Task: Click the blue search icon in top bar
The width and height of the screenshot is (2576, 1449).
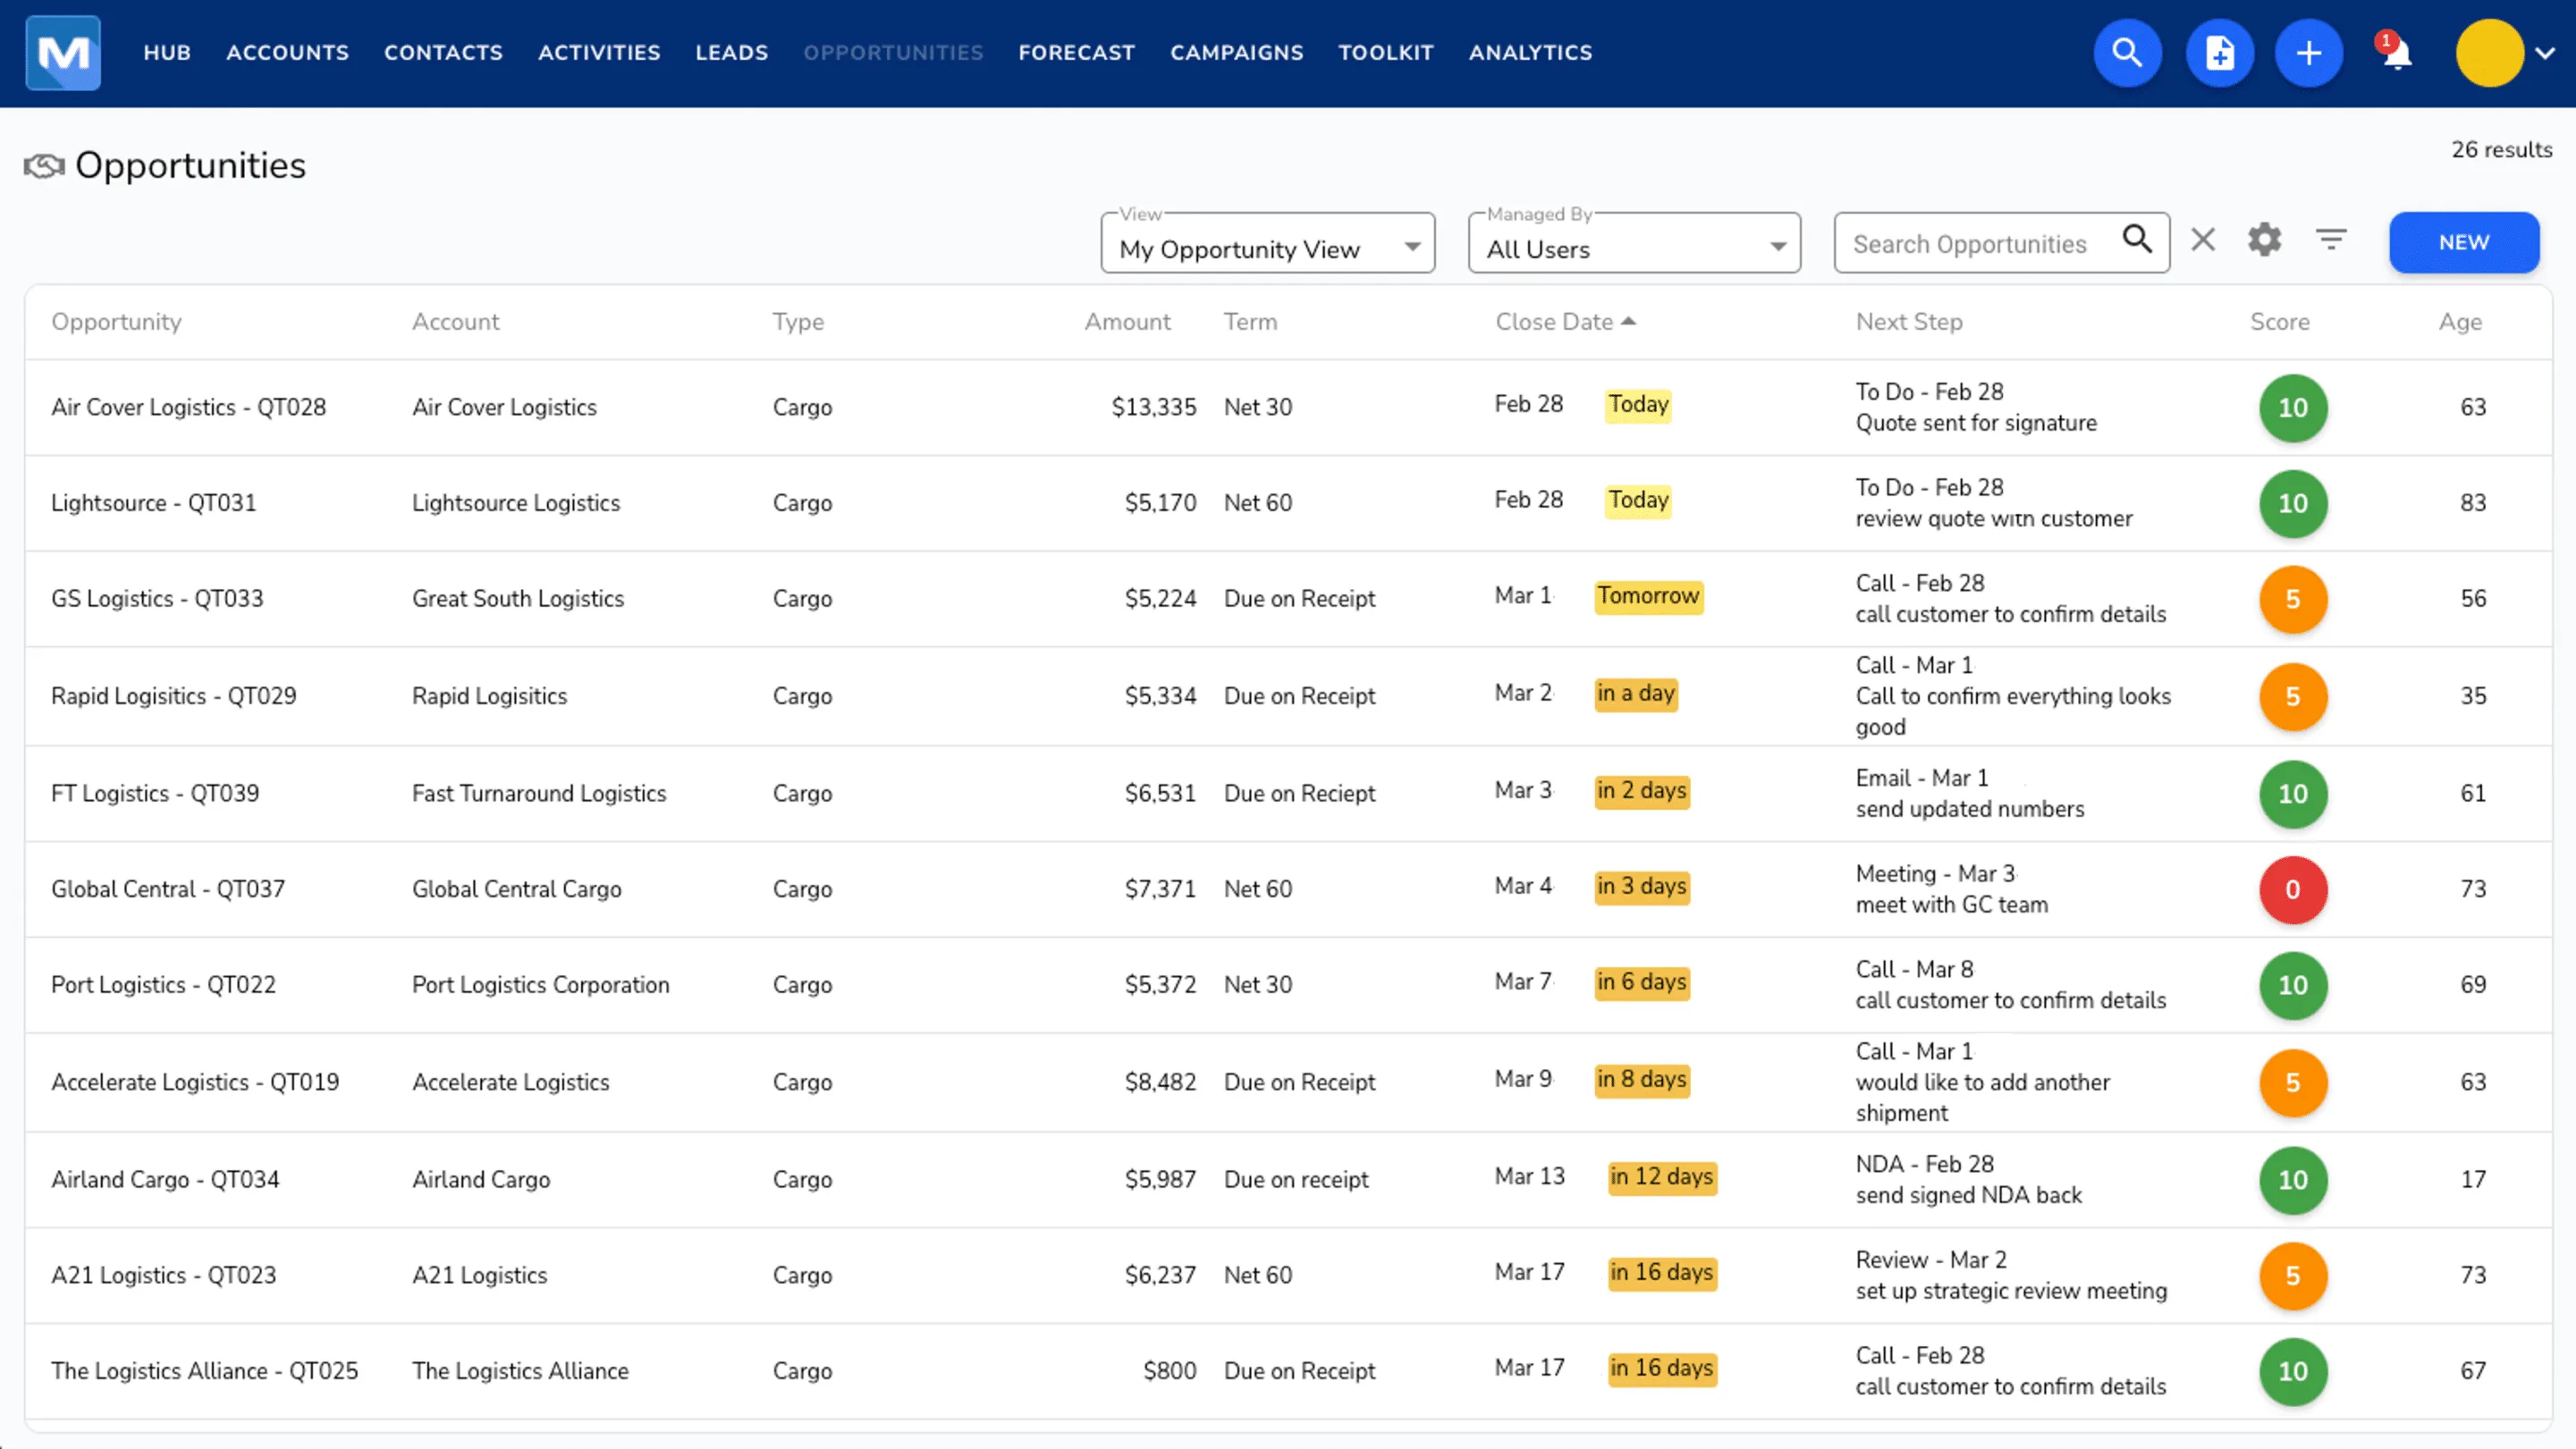Action: 2127,53
